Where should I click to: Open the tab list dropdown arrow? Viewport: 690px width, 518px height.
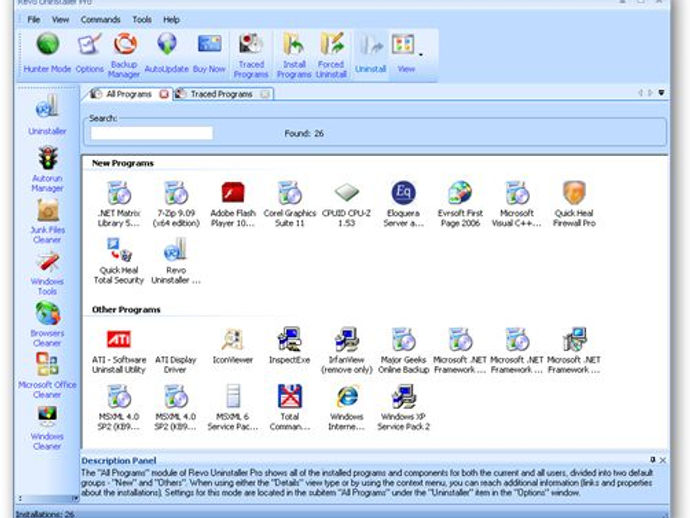point(661,92)
